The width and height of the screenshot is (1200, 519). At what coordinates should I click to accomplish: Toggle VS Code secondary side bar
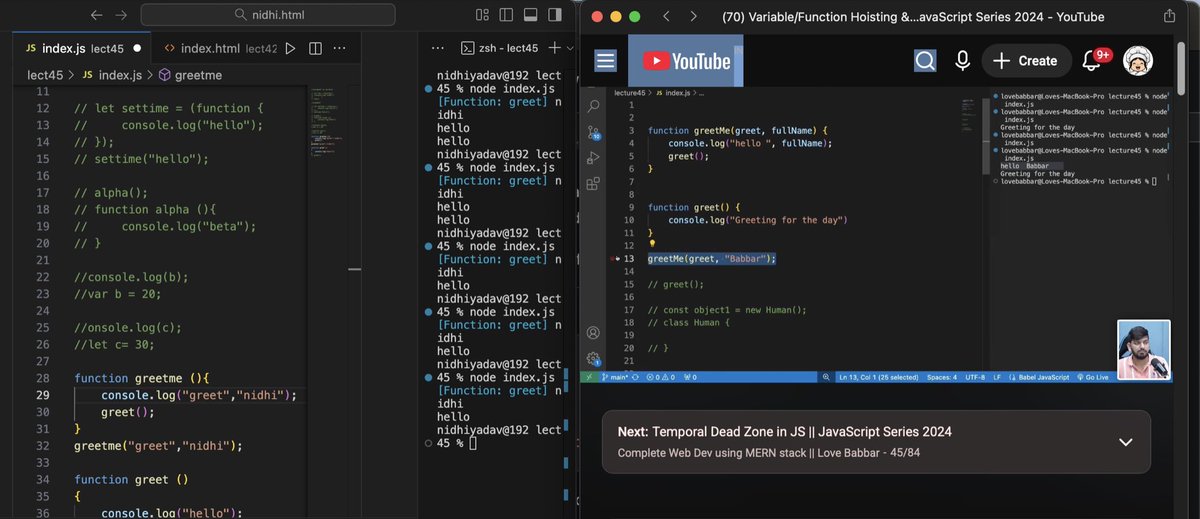[x=553, y=15]
